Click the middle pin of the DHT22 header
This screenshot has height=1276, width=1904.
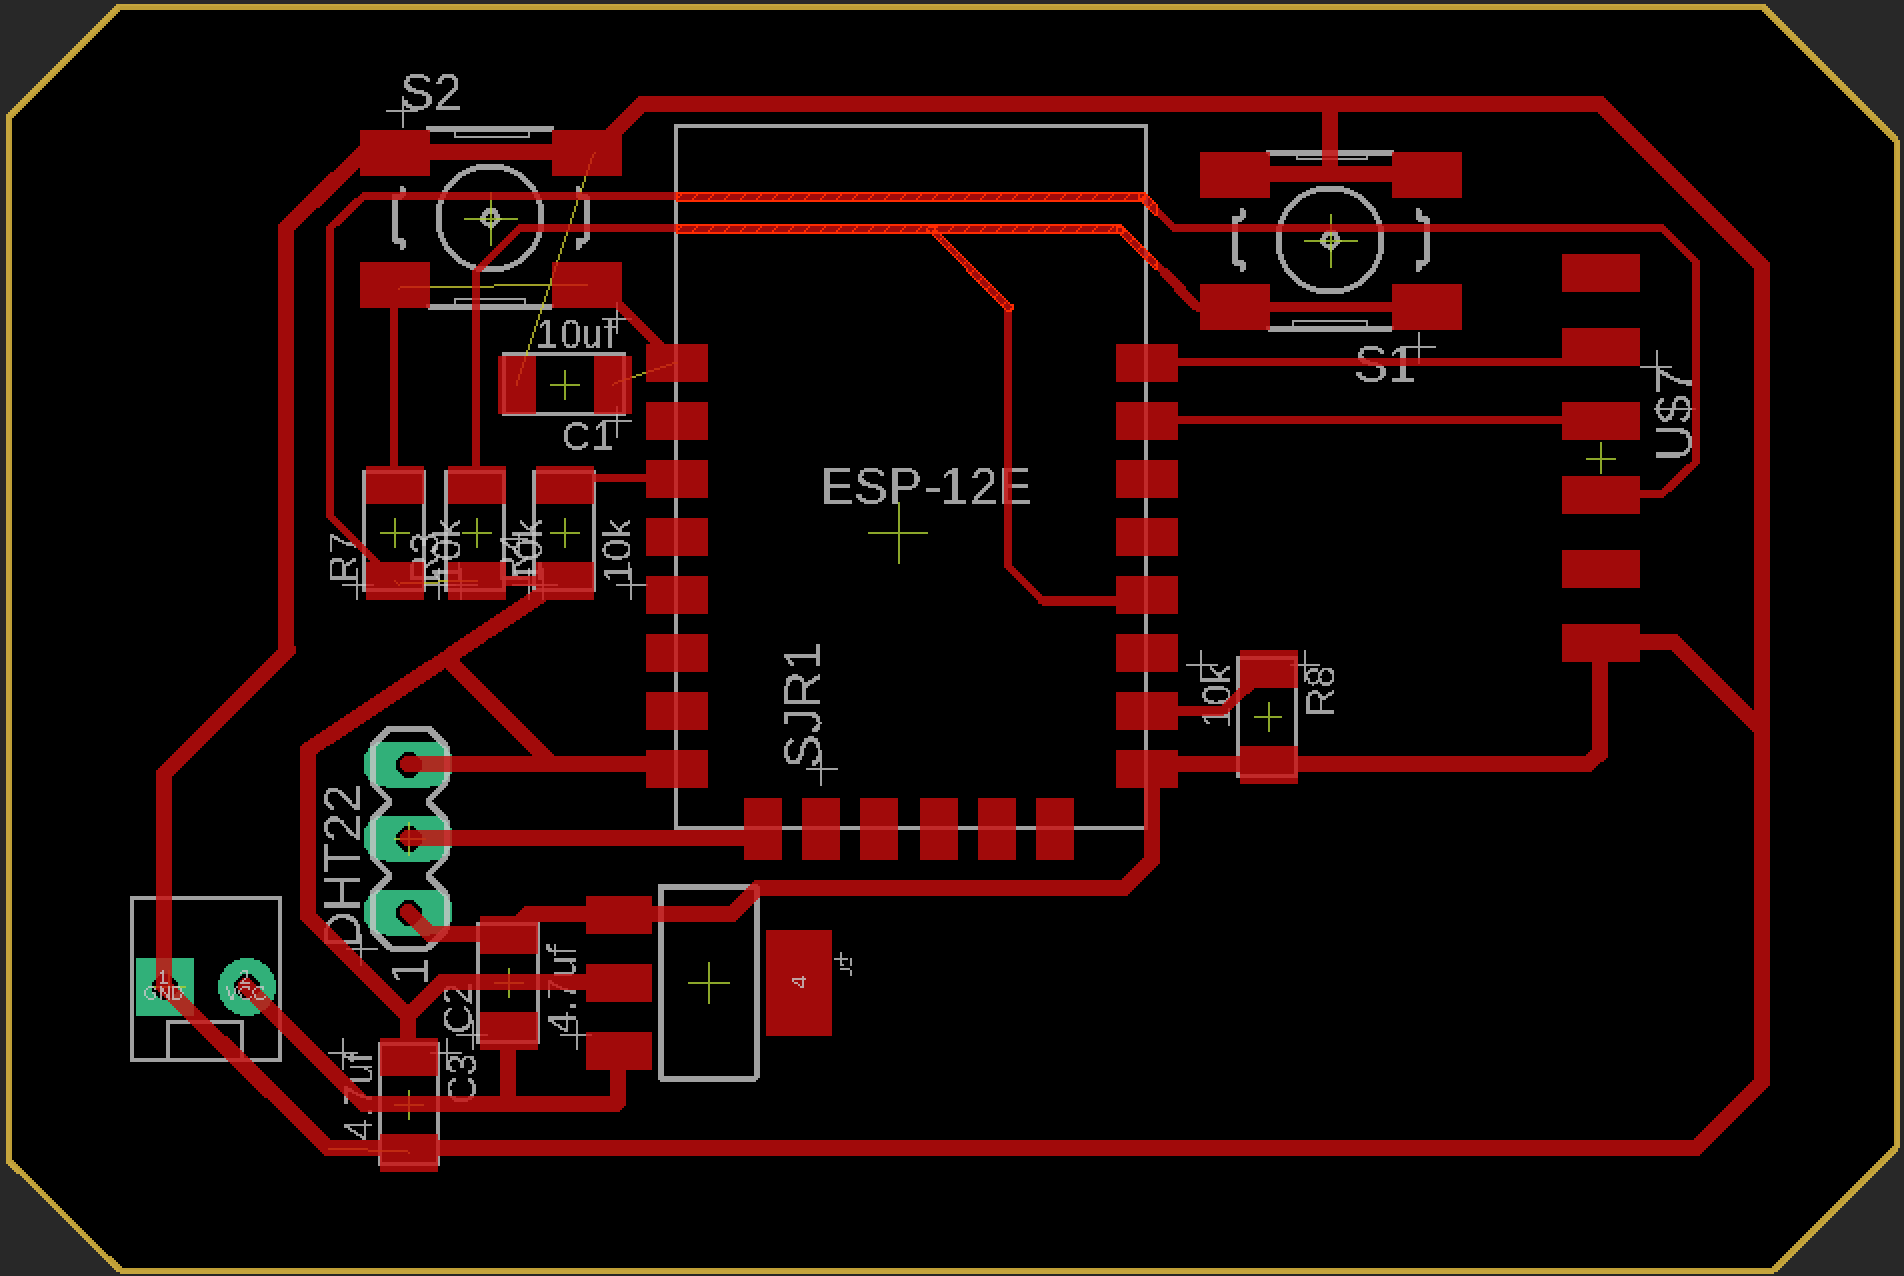pos(410,840)
